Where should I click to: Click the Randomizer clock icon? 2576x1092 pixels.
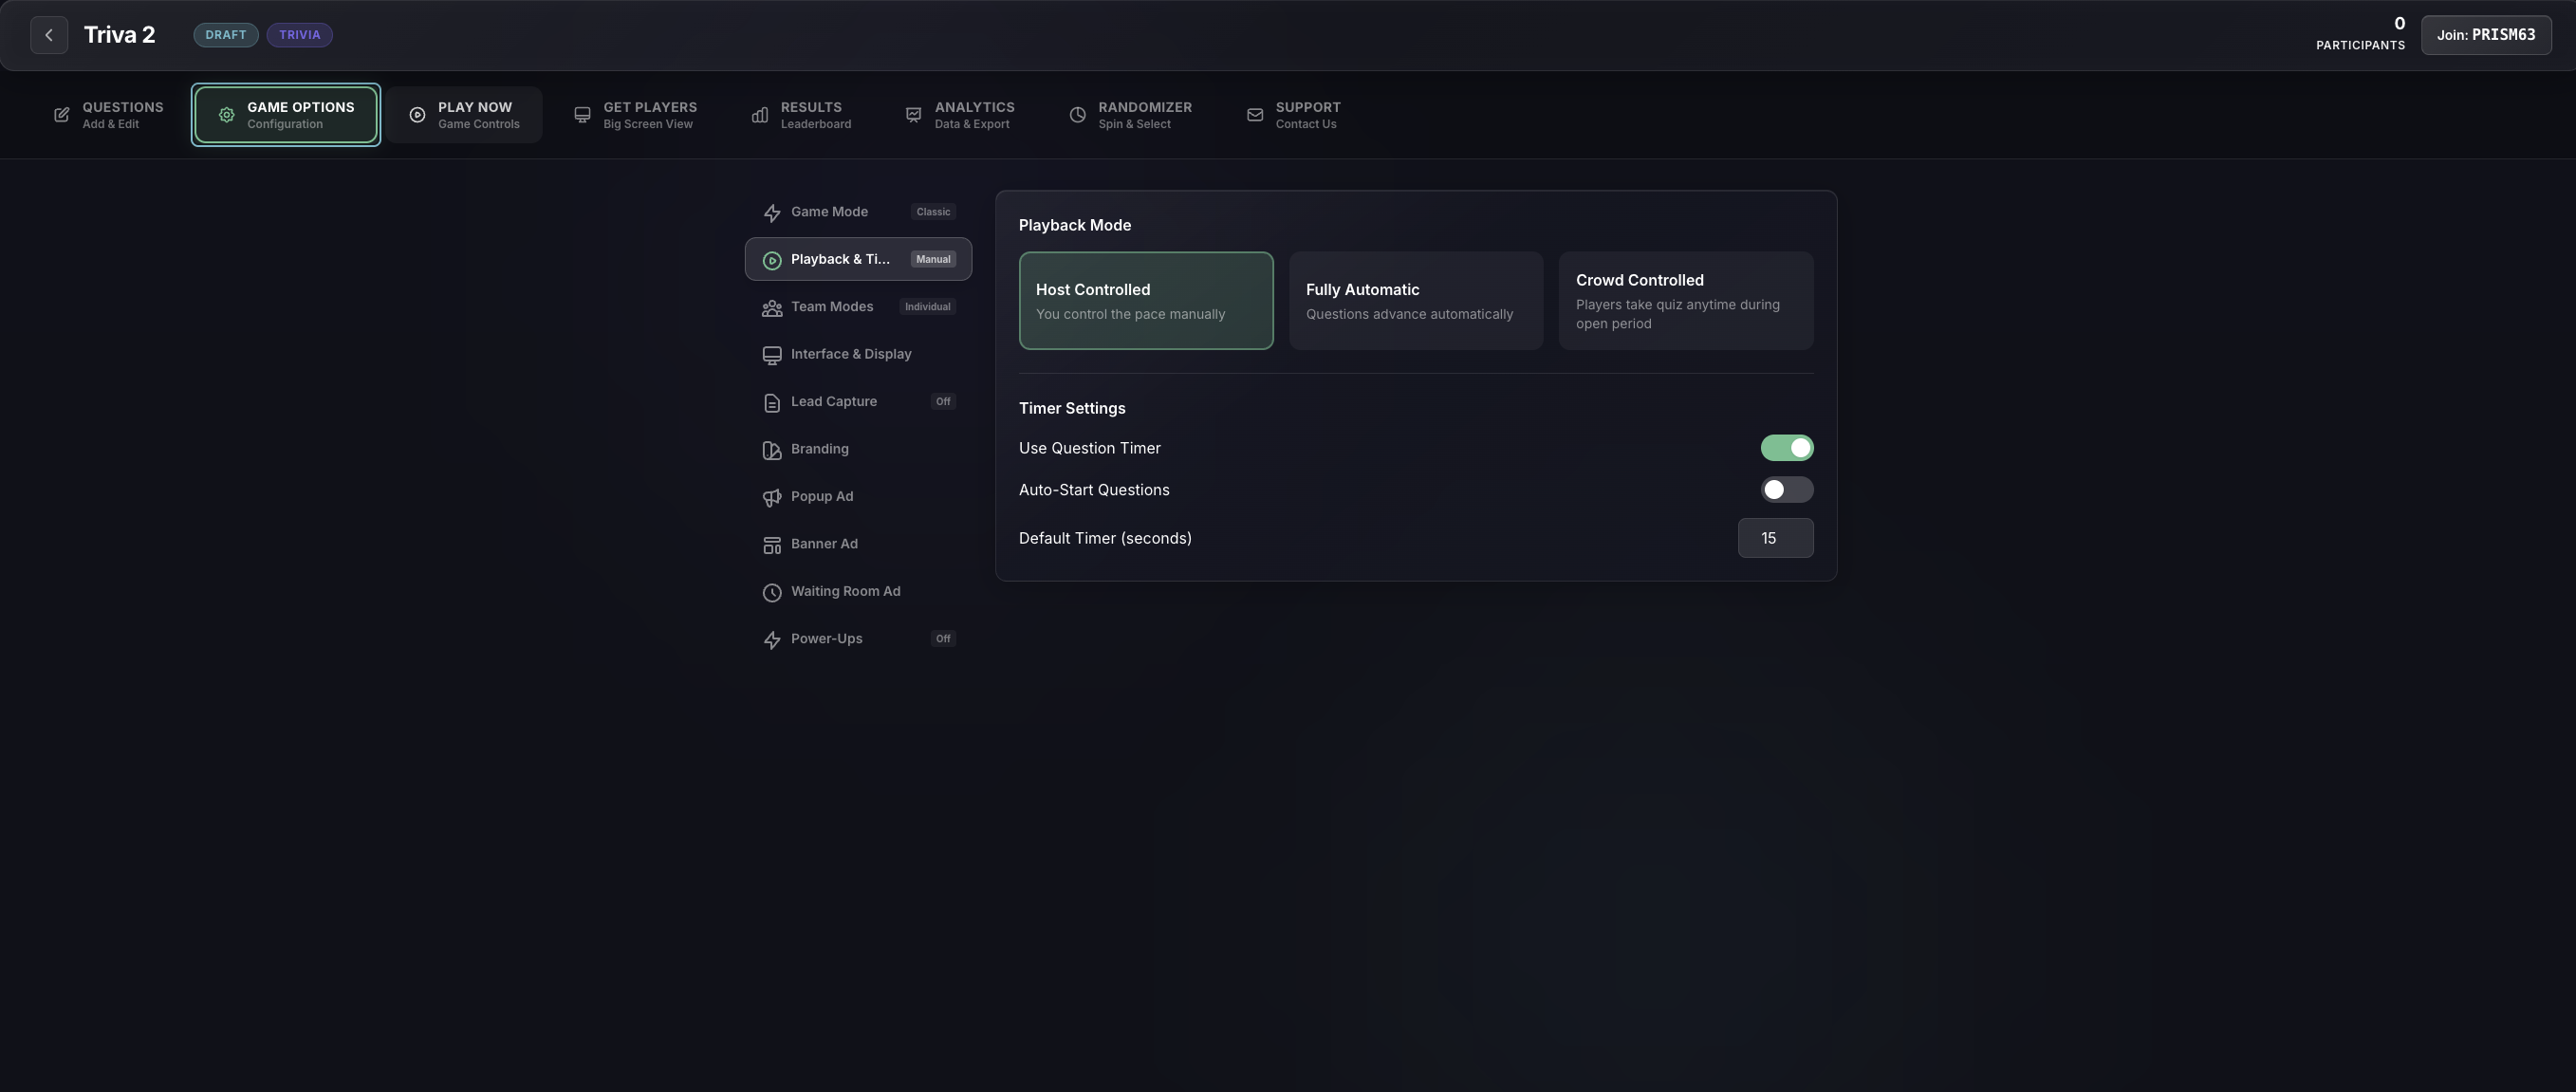(x=1077, y=115)
